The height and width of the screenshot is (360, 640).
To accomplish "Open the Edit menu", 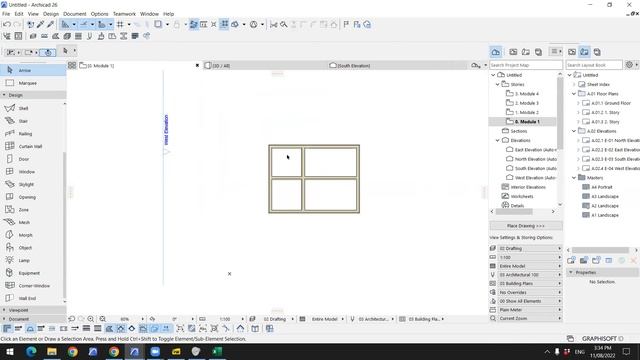I will pyautogui.click(x=19, y=14).
